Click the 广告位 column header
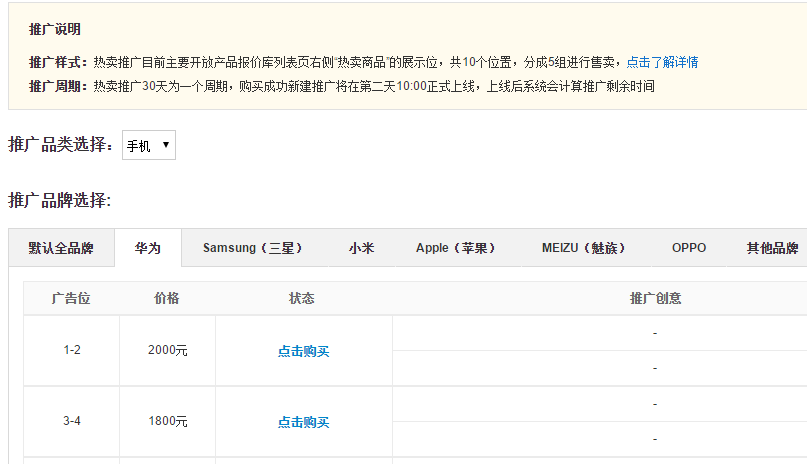This screenshot has height=464, width=807. [x=72, y=298]
